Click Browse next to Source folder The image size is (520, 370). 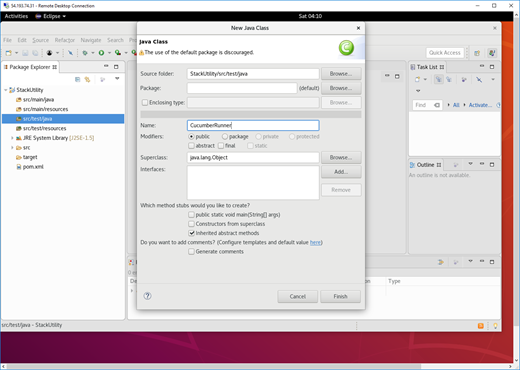[x=341, y=74]
